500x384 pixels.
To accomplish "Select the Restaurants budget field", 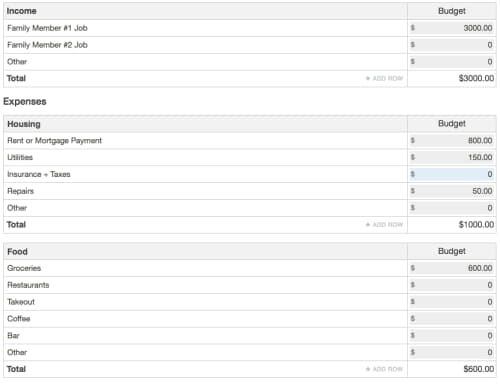I will [452, 285].
